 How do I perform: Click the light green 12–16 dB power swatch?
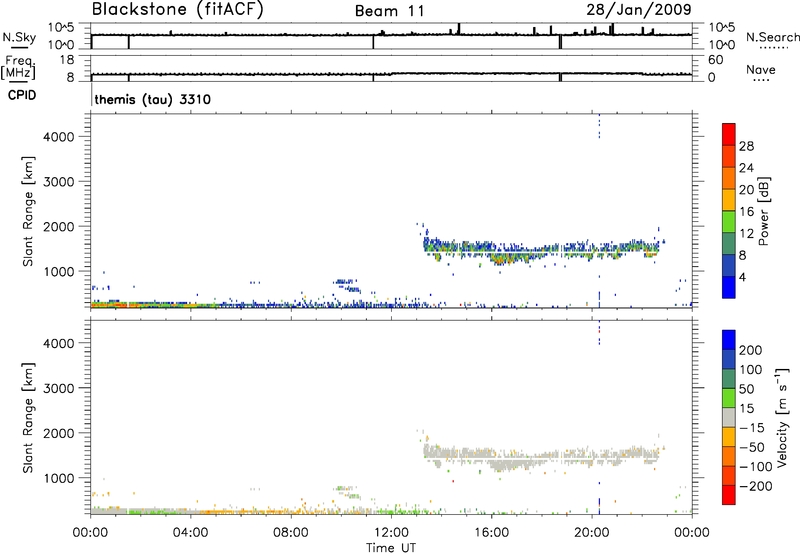point(729,222)
